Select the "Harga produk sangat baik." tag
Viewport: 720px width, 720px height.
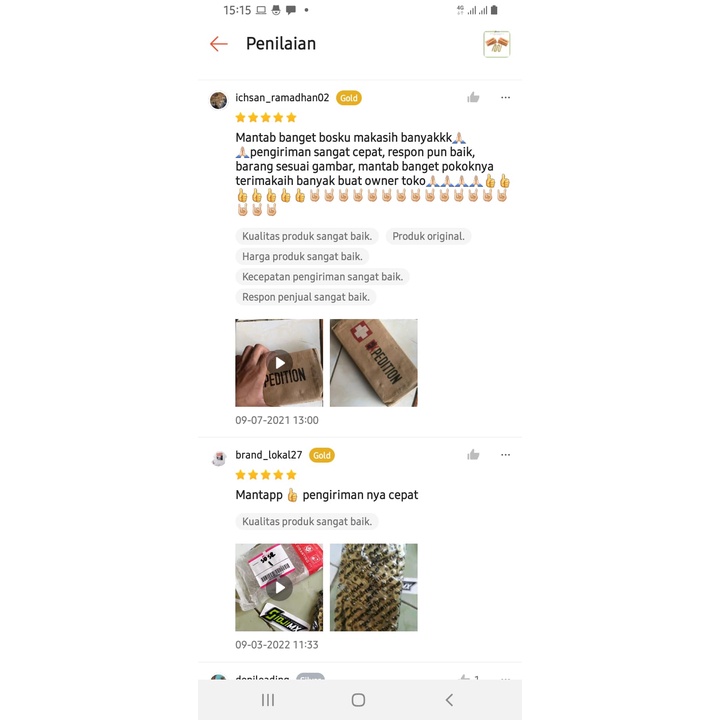(302, 256)
